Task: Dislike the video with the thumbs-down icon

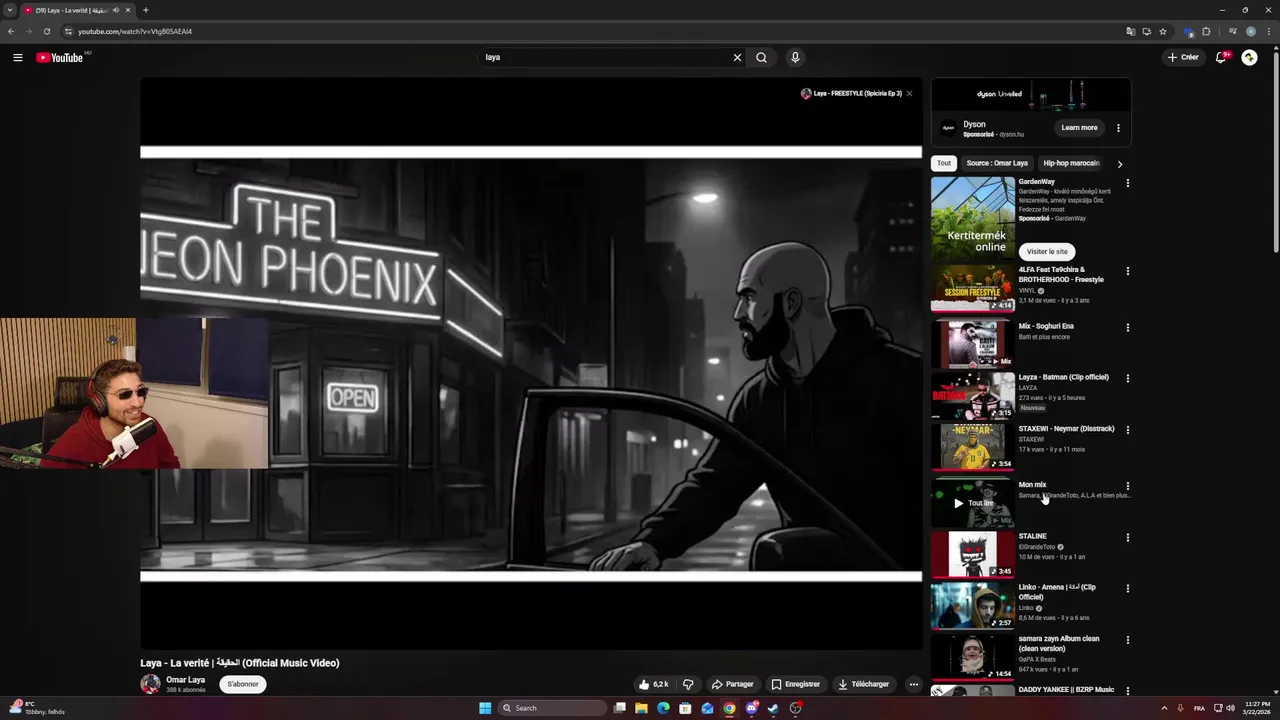Action: click(688, 684)
